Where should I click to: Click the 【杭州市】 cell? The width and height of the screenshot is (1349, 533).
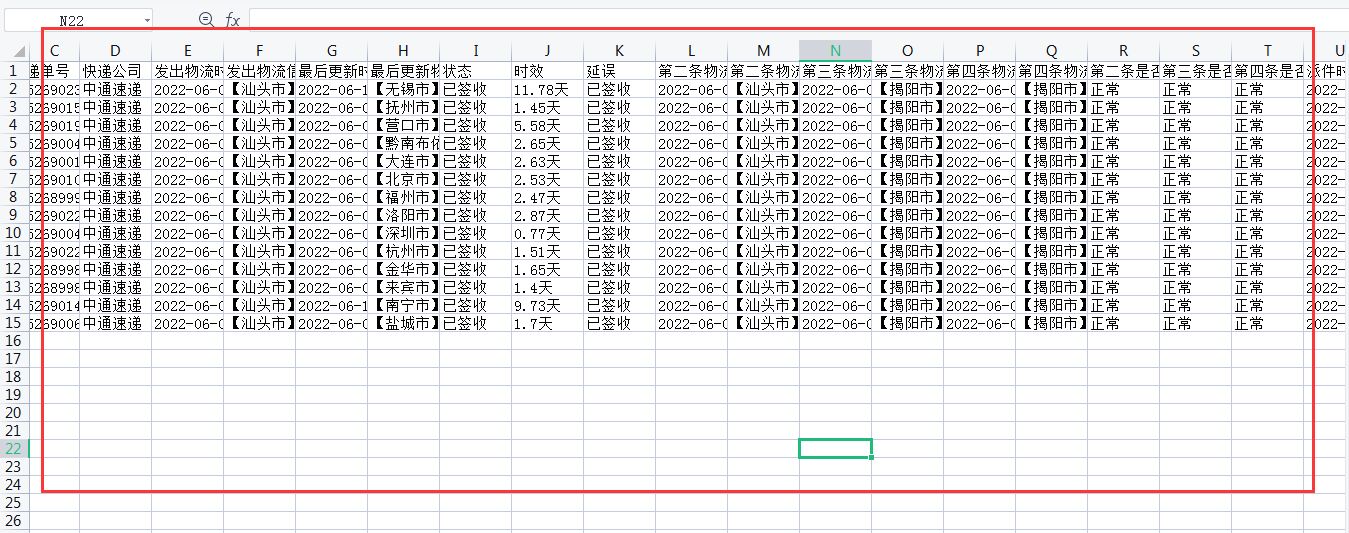[x=404, y=251]
